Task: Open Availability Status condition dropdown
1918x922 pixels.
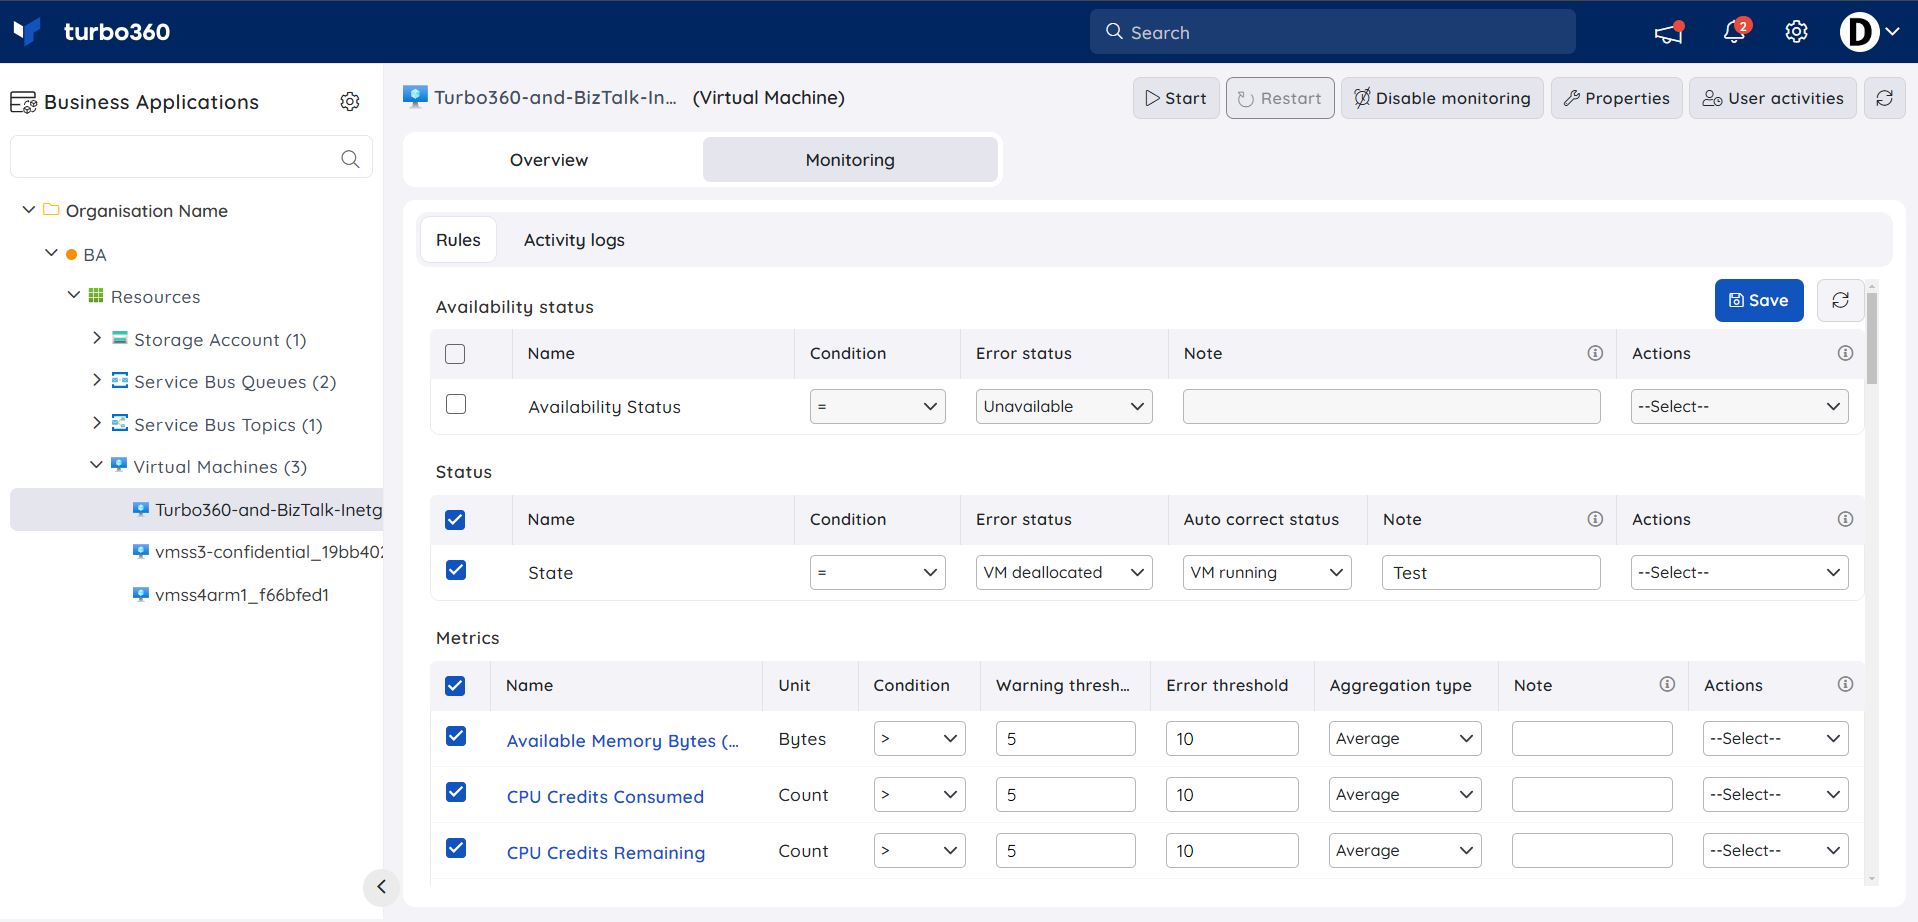Action: [x=877, y=406]
